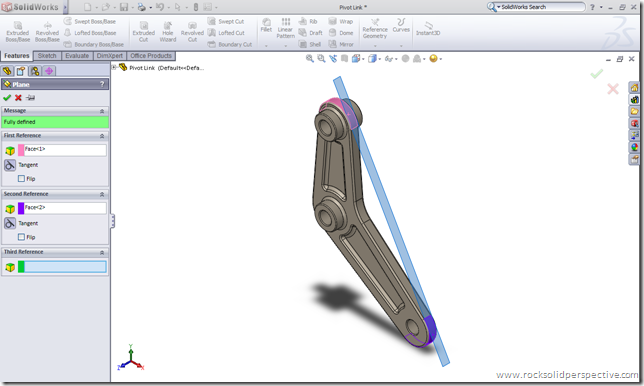644x386 pixels.
Task: Open Fillet dropdown arrow
Action: (266, 46)
